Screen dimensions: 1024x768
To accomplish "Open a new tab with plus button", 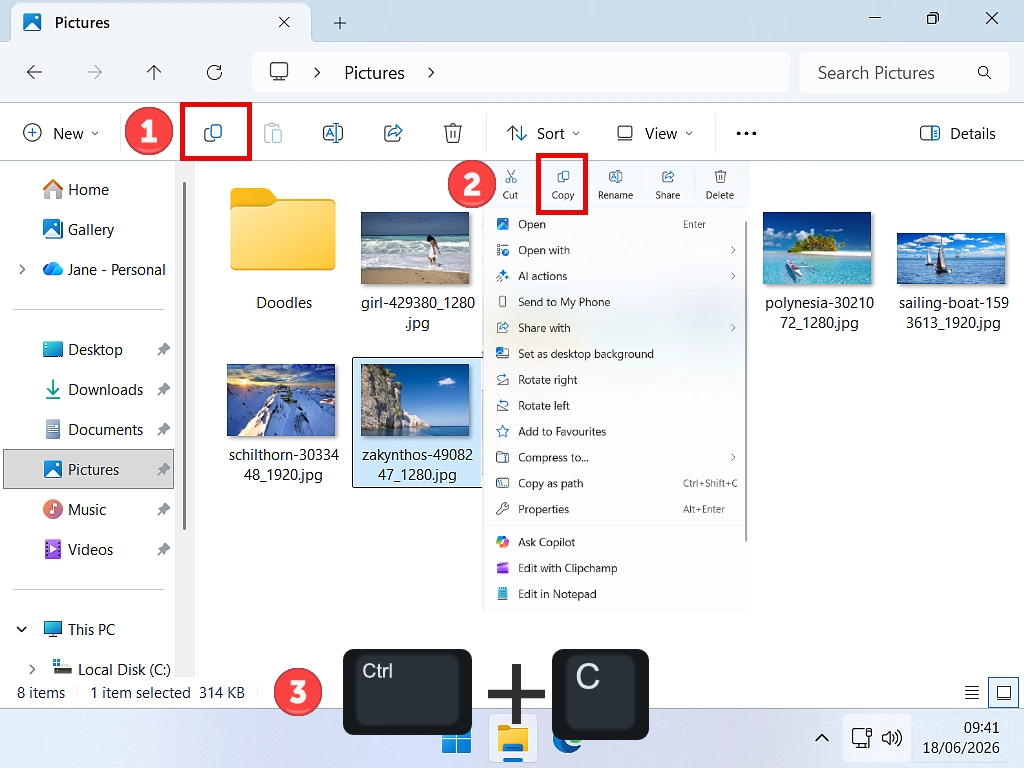I will 340,23.
